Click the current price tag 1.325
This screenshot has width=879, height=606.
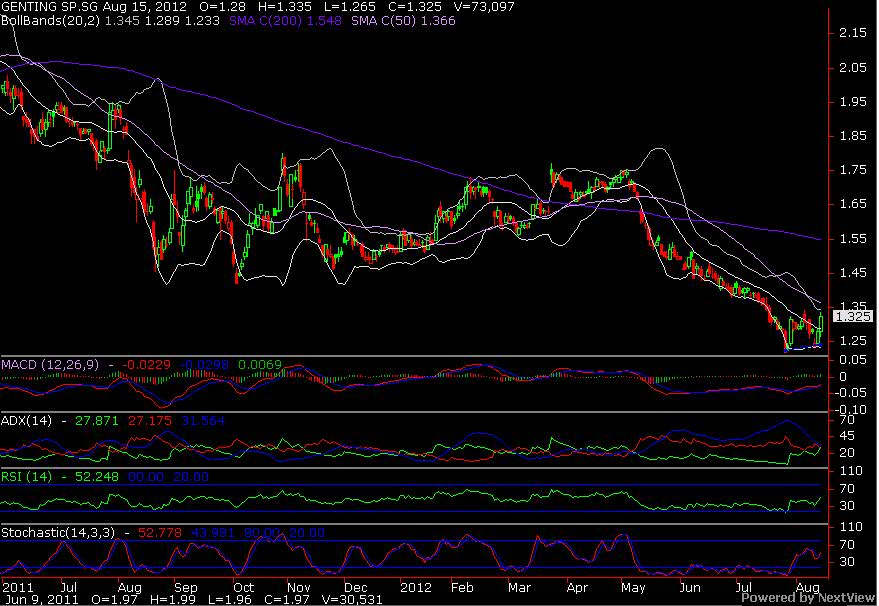click(x=853, y=317)
